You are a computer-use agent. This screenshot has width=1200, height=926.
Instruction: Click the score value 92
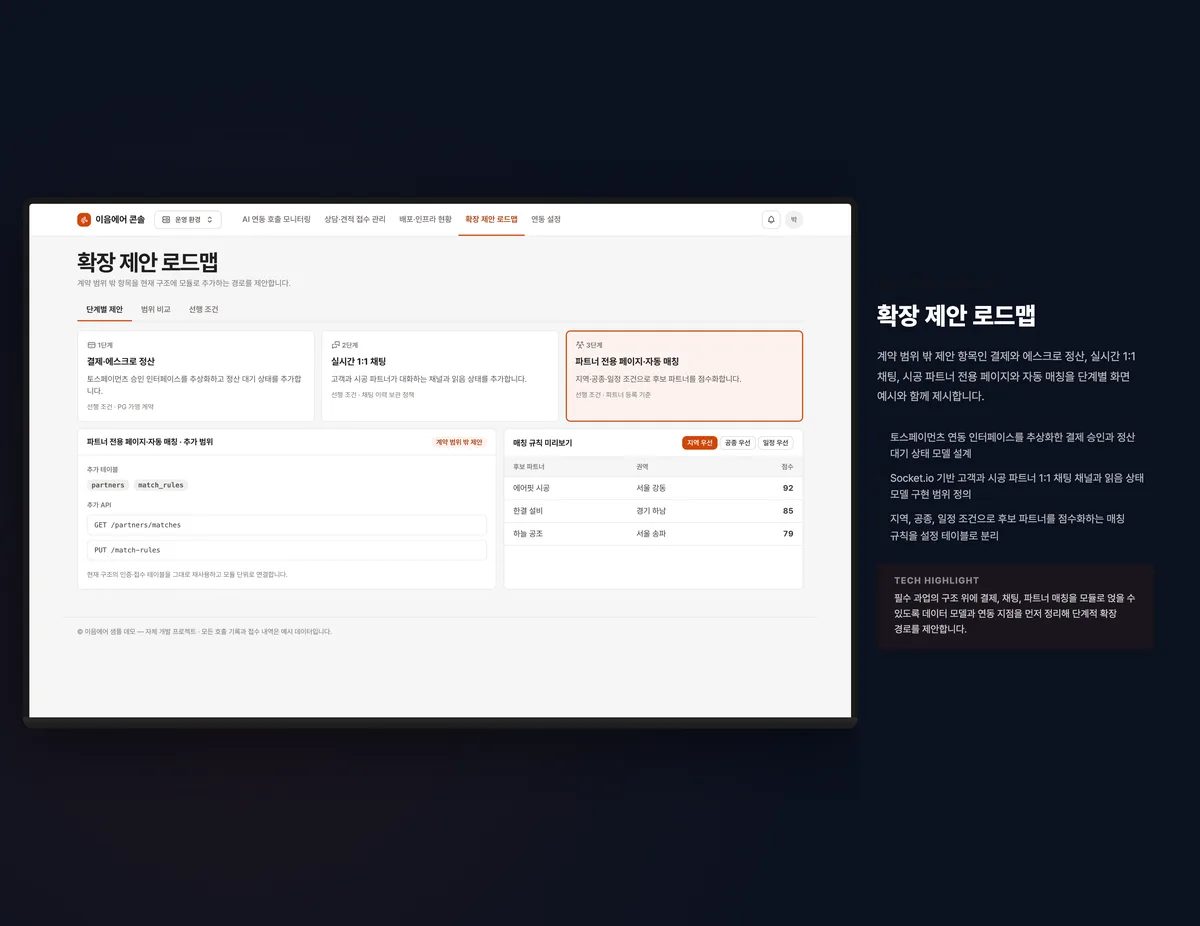(788, 488)
